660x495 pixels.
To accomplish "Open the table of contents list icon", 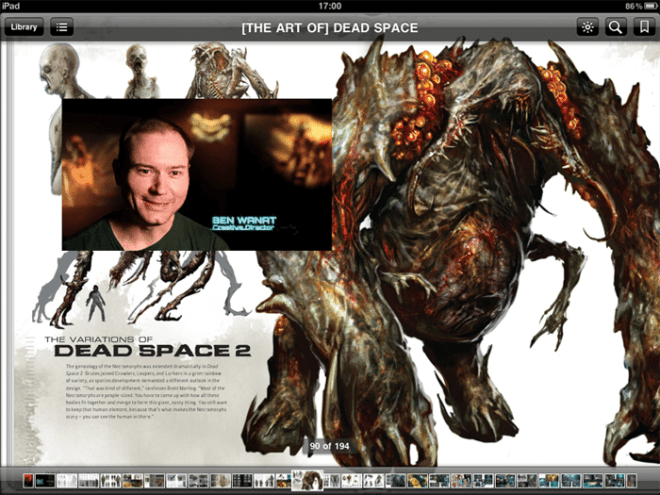I will click(x=62, y=27).
